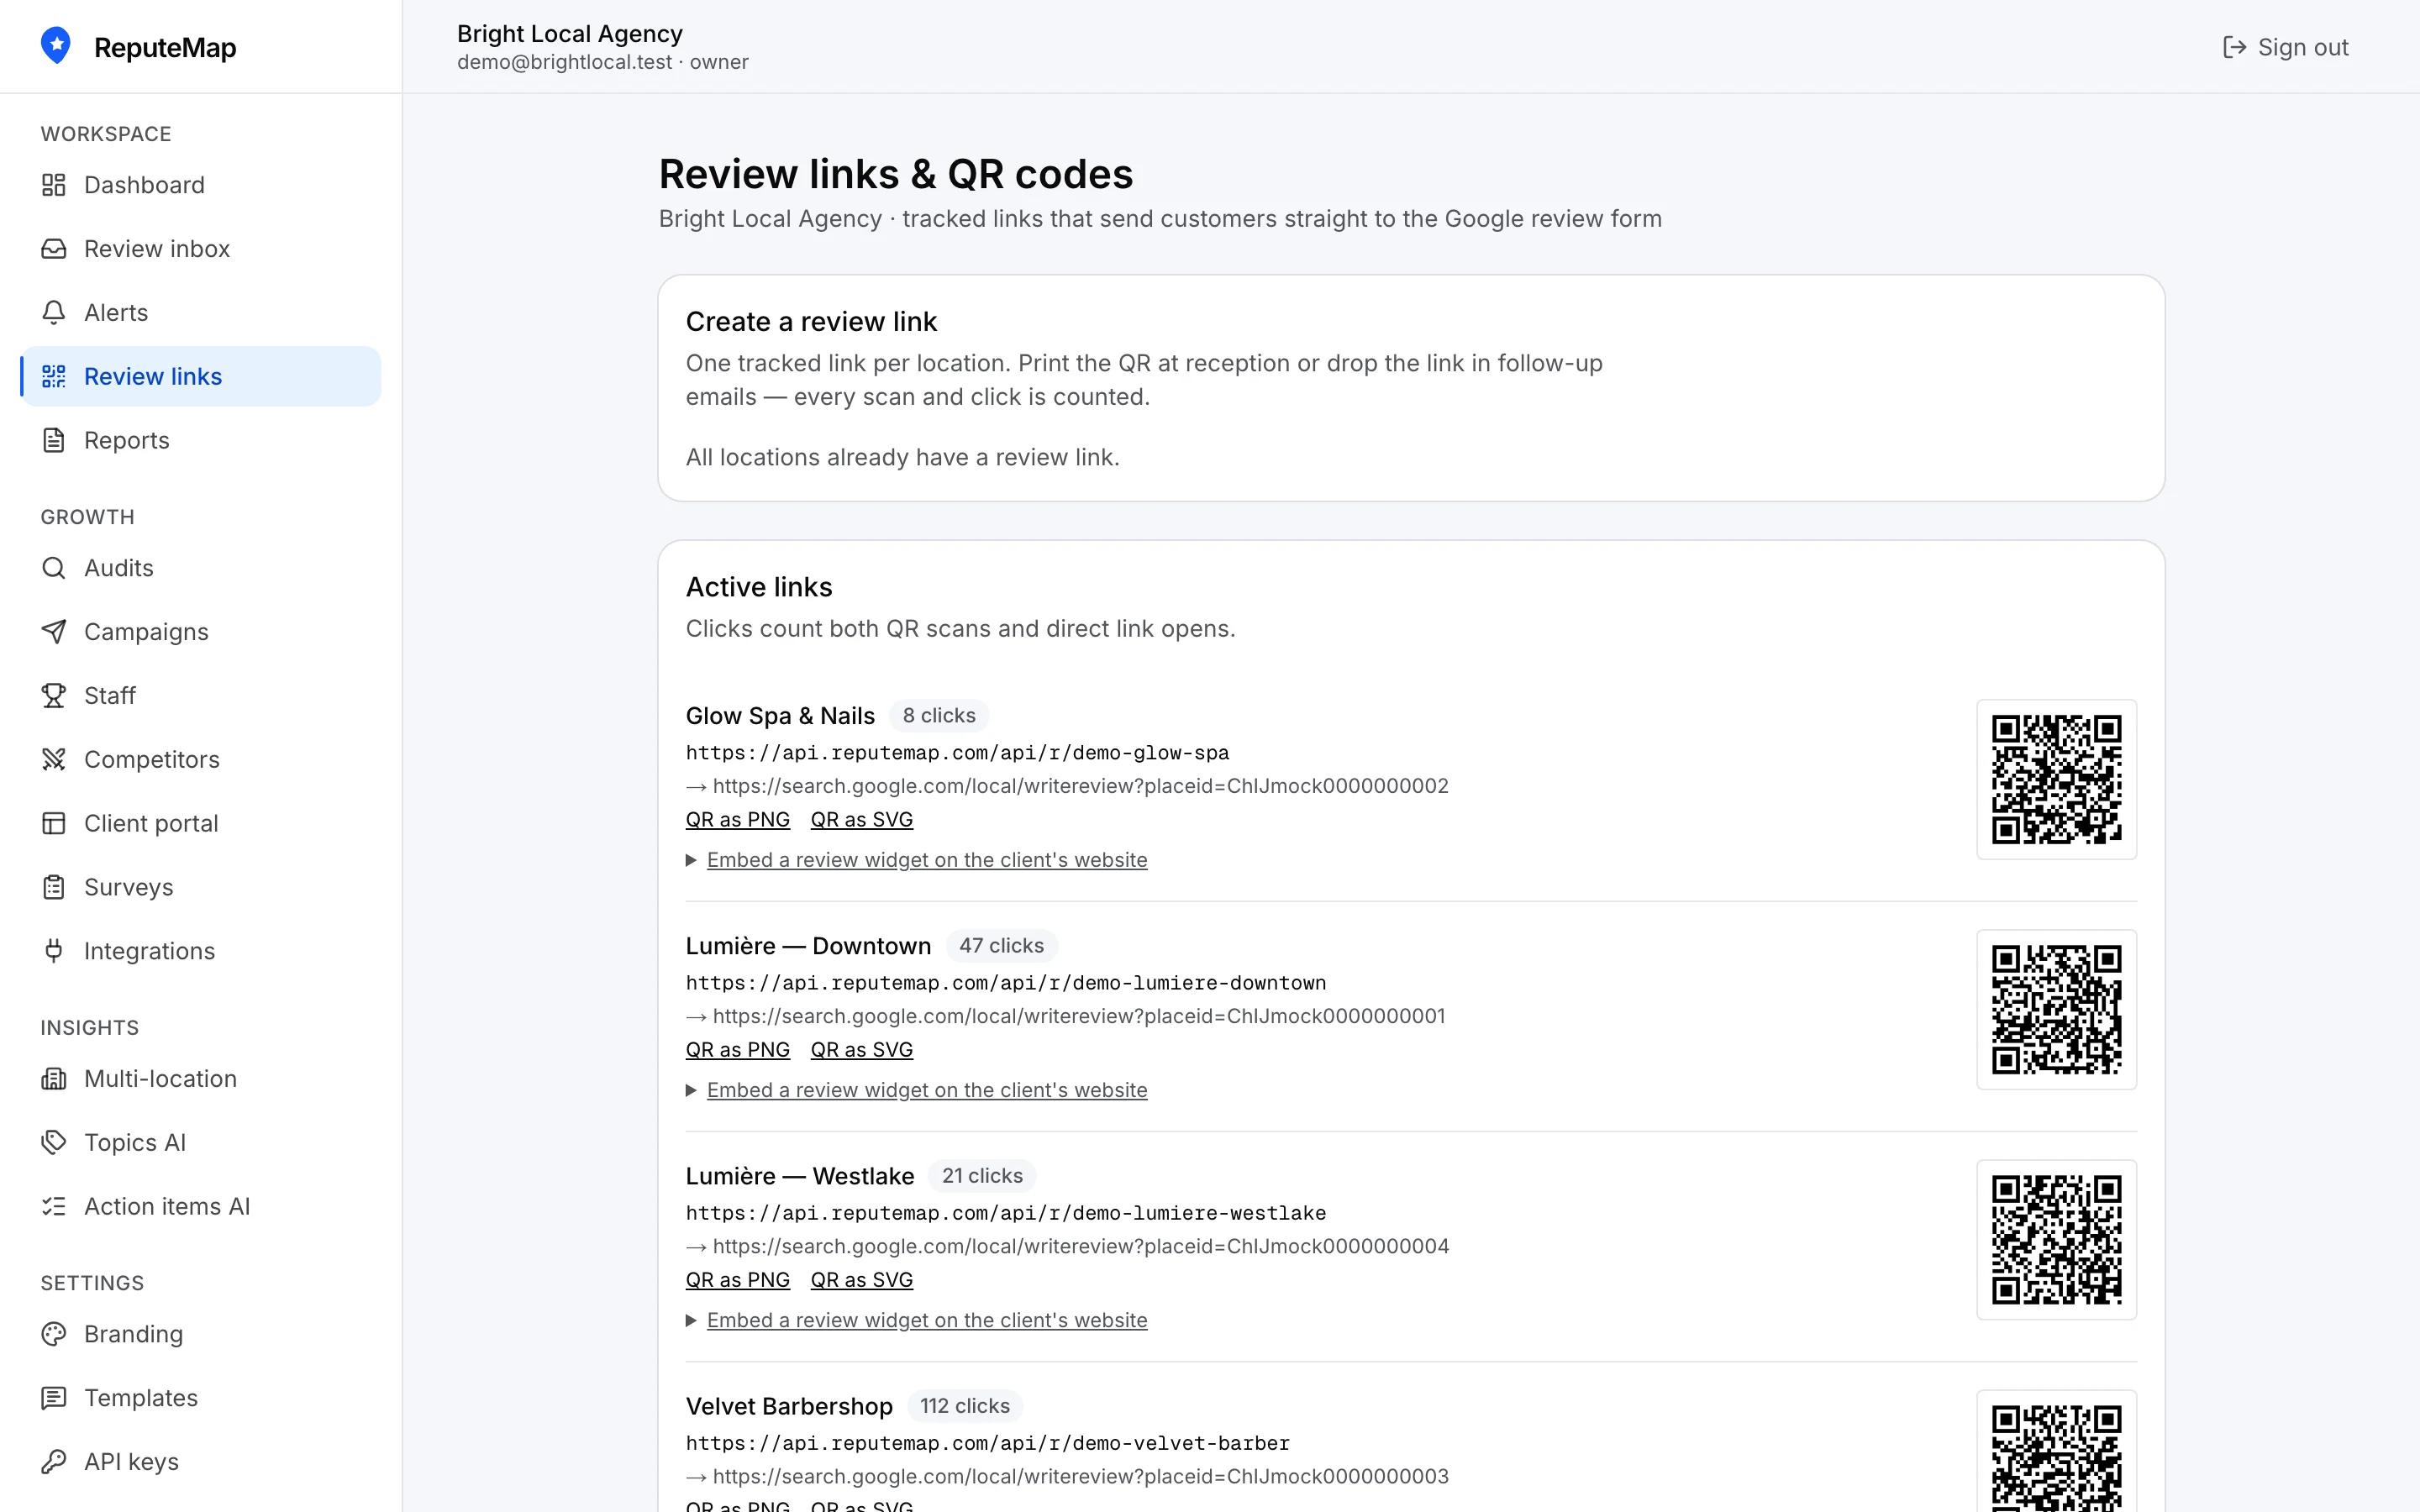
Task: Click the Competitors crossed swords icon
Action: click(x=54, y=760)
